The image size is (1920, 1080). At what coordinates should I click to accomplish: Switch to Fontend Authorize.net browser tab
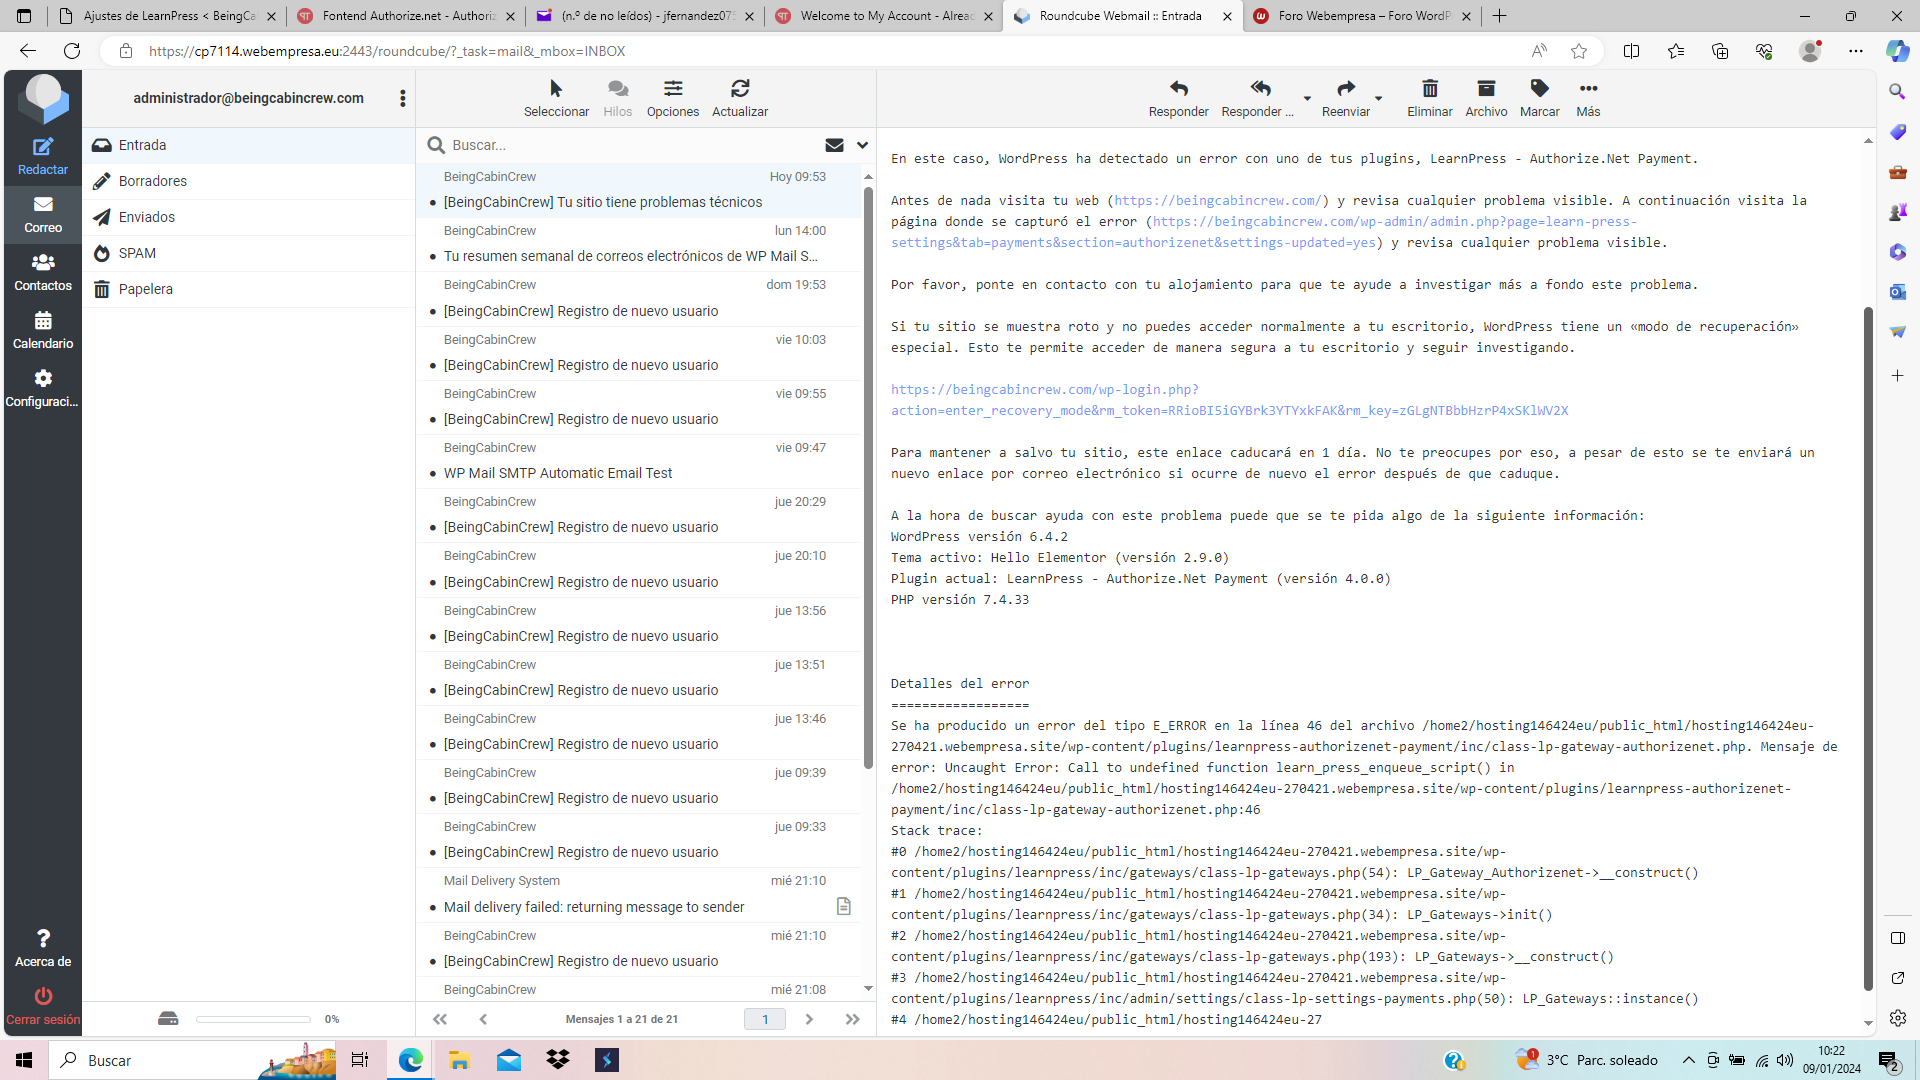(407, 16)
